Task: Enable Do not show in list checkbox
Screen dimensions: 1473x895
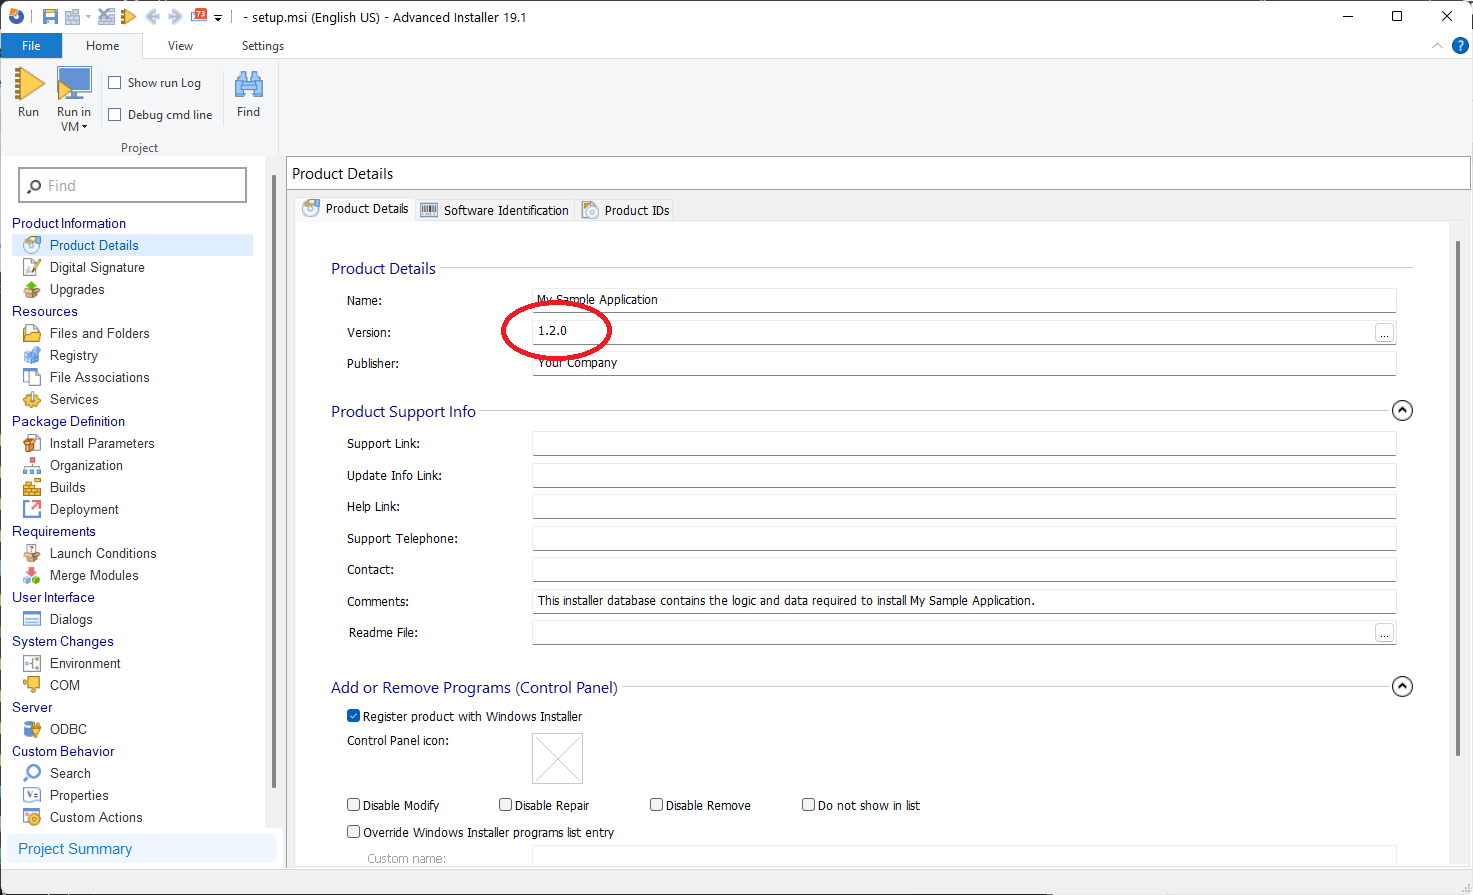Action: click(808, 804)
